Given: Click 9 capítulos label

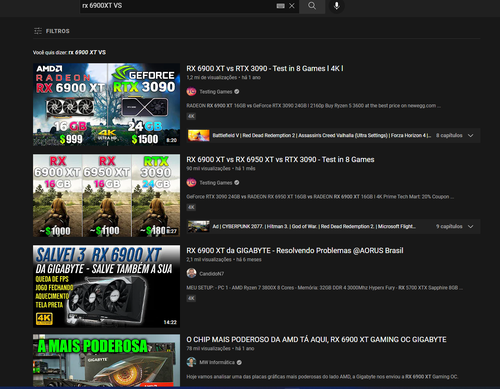Looking at the screenshot, I should [449, 227].
